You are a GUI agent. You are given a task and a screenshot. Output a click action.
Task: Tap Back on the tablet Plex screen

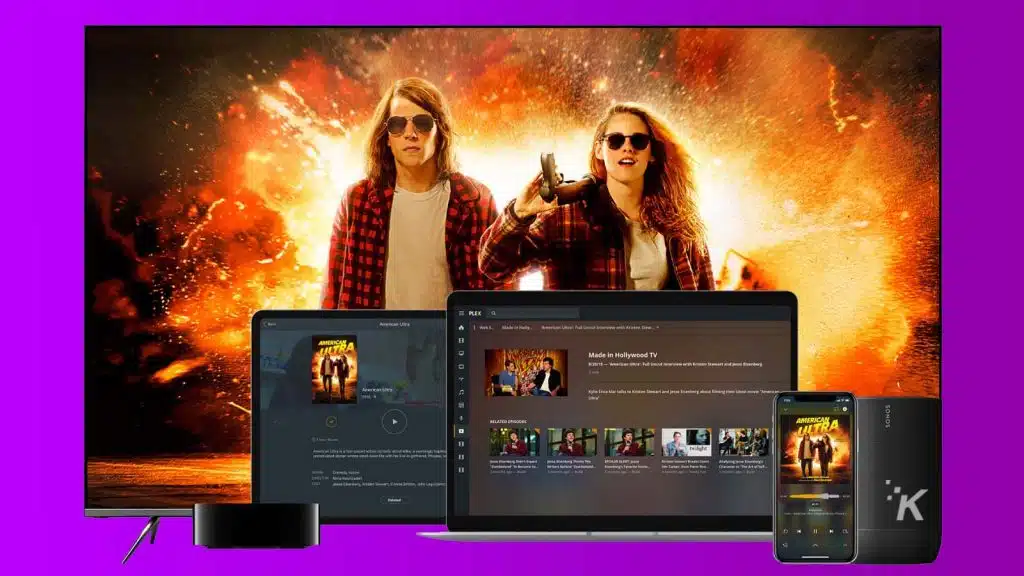(270, 324)
